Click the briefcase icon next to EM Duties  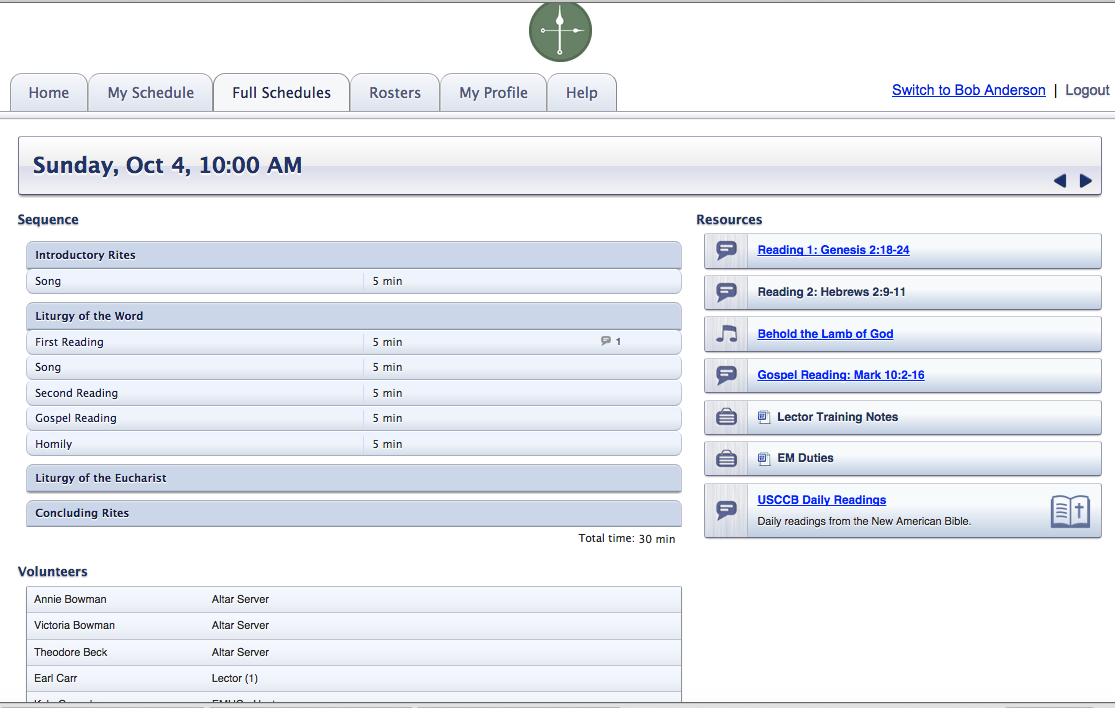(x=727, y=459)
